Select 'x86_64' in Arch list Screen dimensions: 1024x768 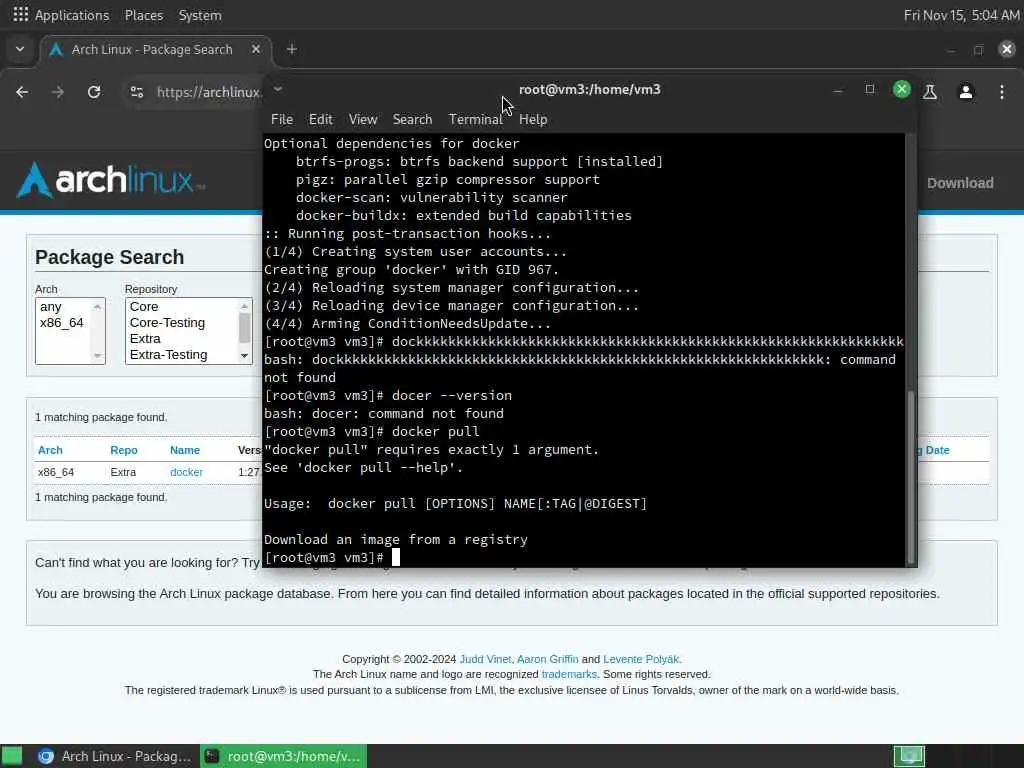click(x=62, y=323)
